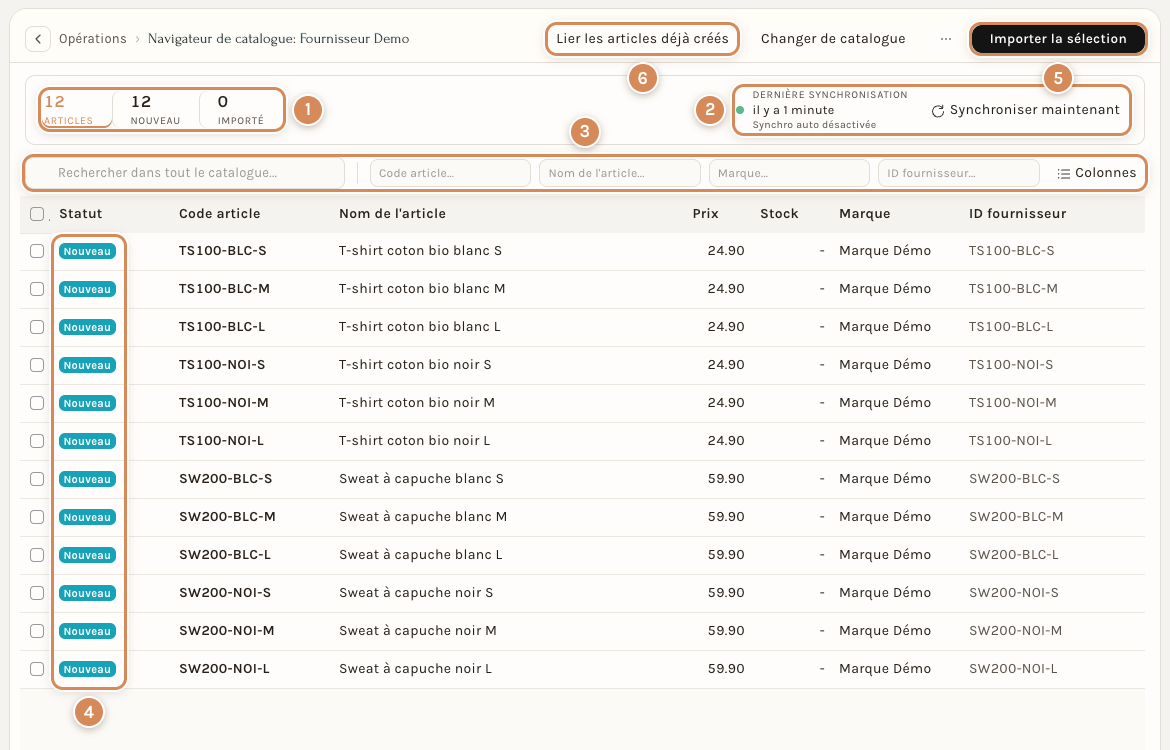The height and width of the screenshot is (750, 1170).
Task: Click the Code article filter field
Action: [450, 173]
